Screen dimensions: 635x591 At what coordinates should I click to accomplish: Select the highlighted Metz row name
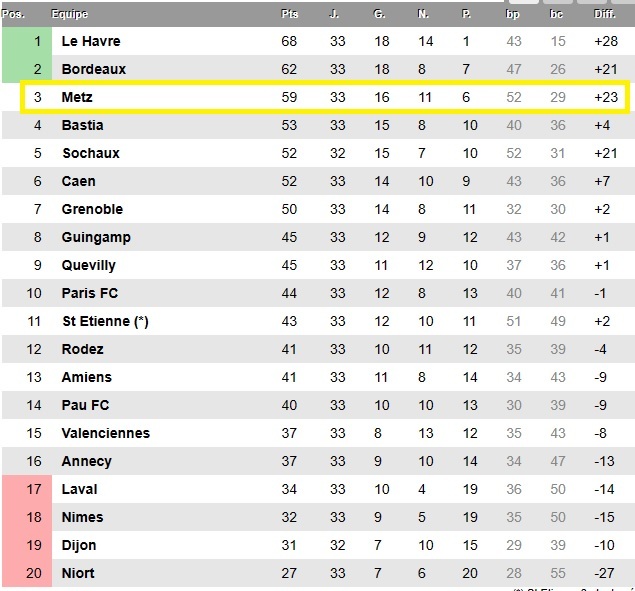(76, 97)
